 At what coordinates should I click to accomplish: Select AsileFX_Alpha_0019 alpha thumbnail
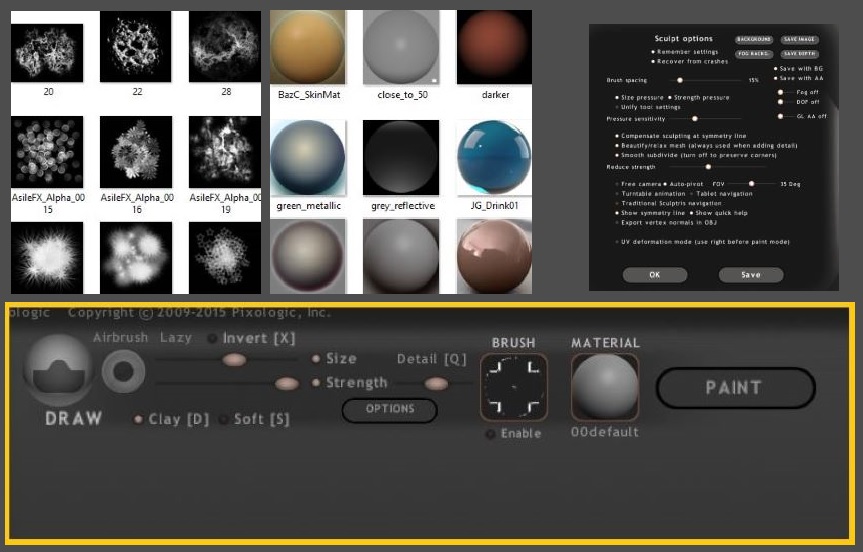225,152
